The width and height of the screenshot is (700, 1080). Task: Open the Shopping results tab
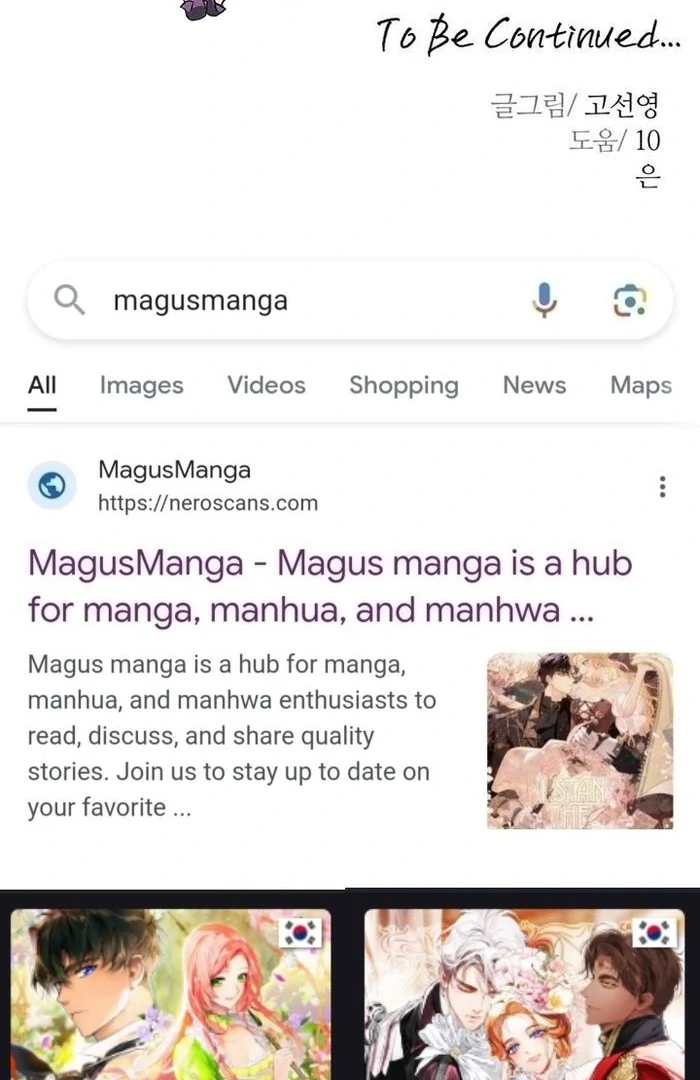[404, 385]
